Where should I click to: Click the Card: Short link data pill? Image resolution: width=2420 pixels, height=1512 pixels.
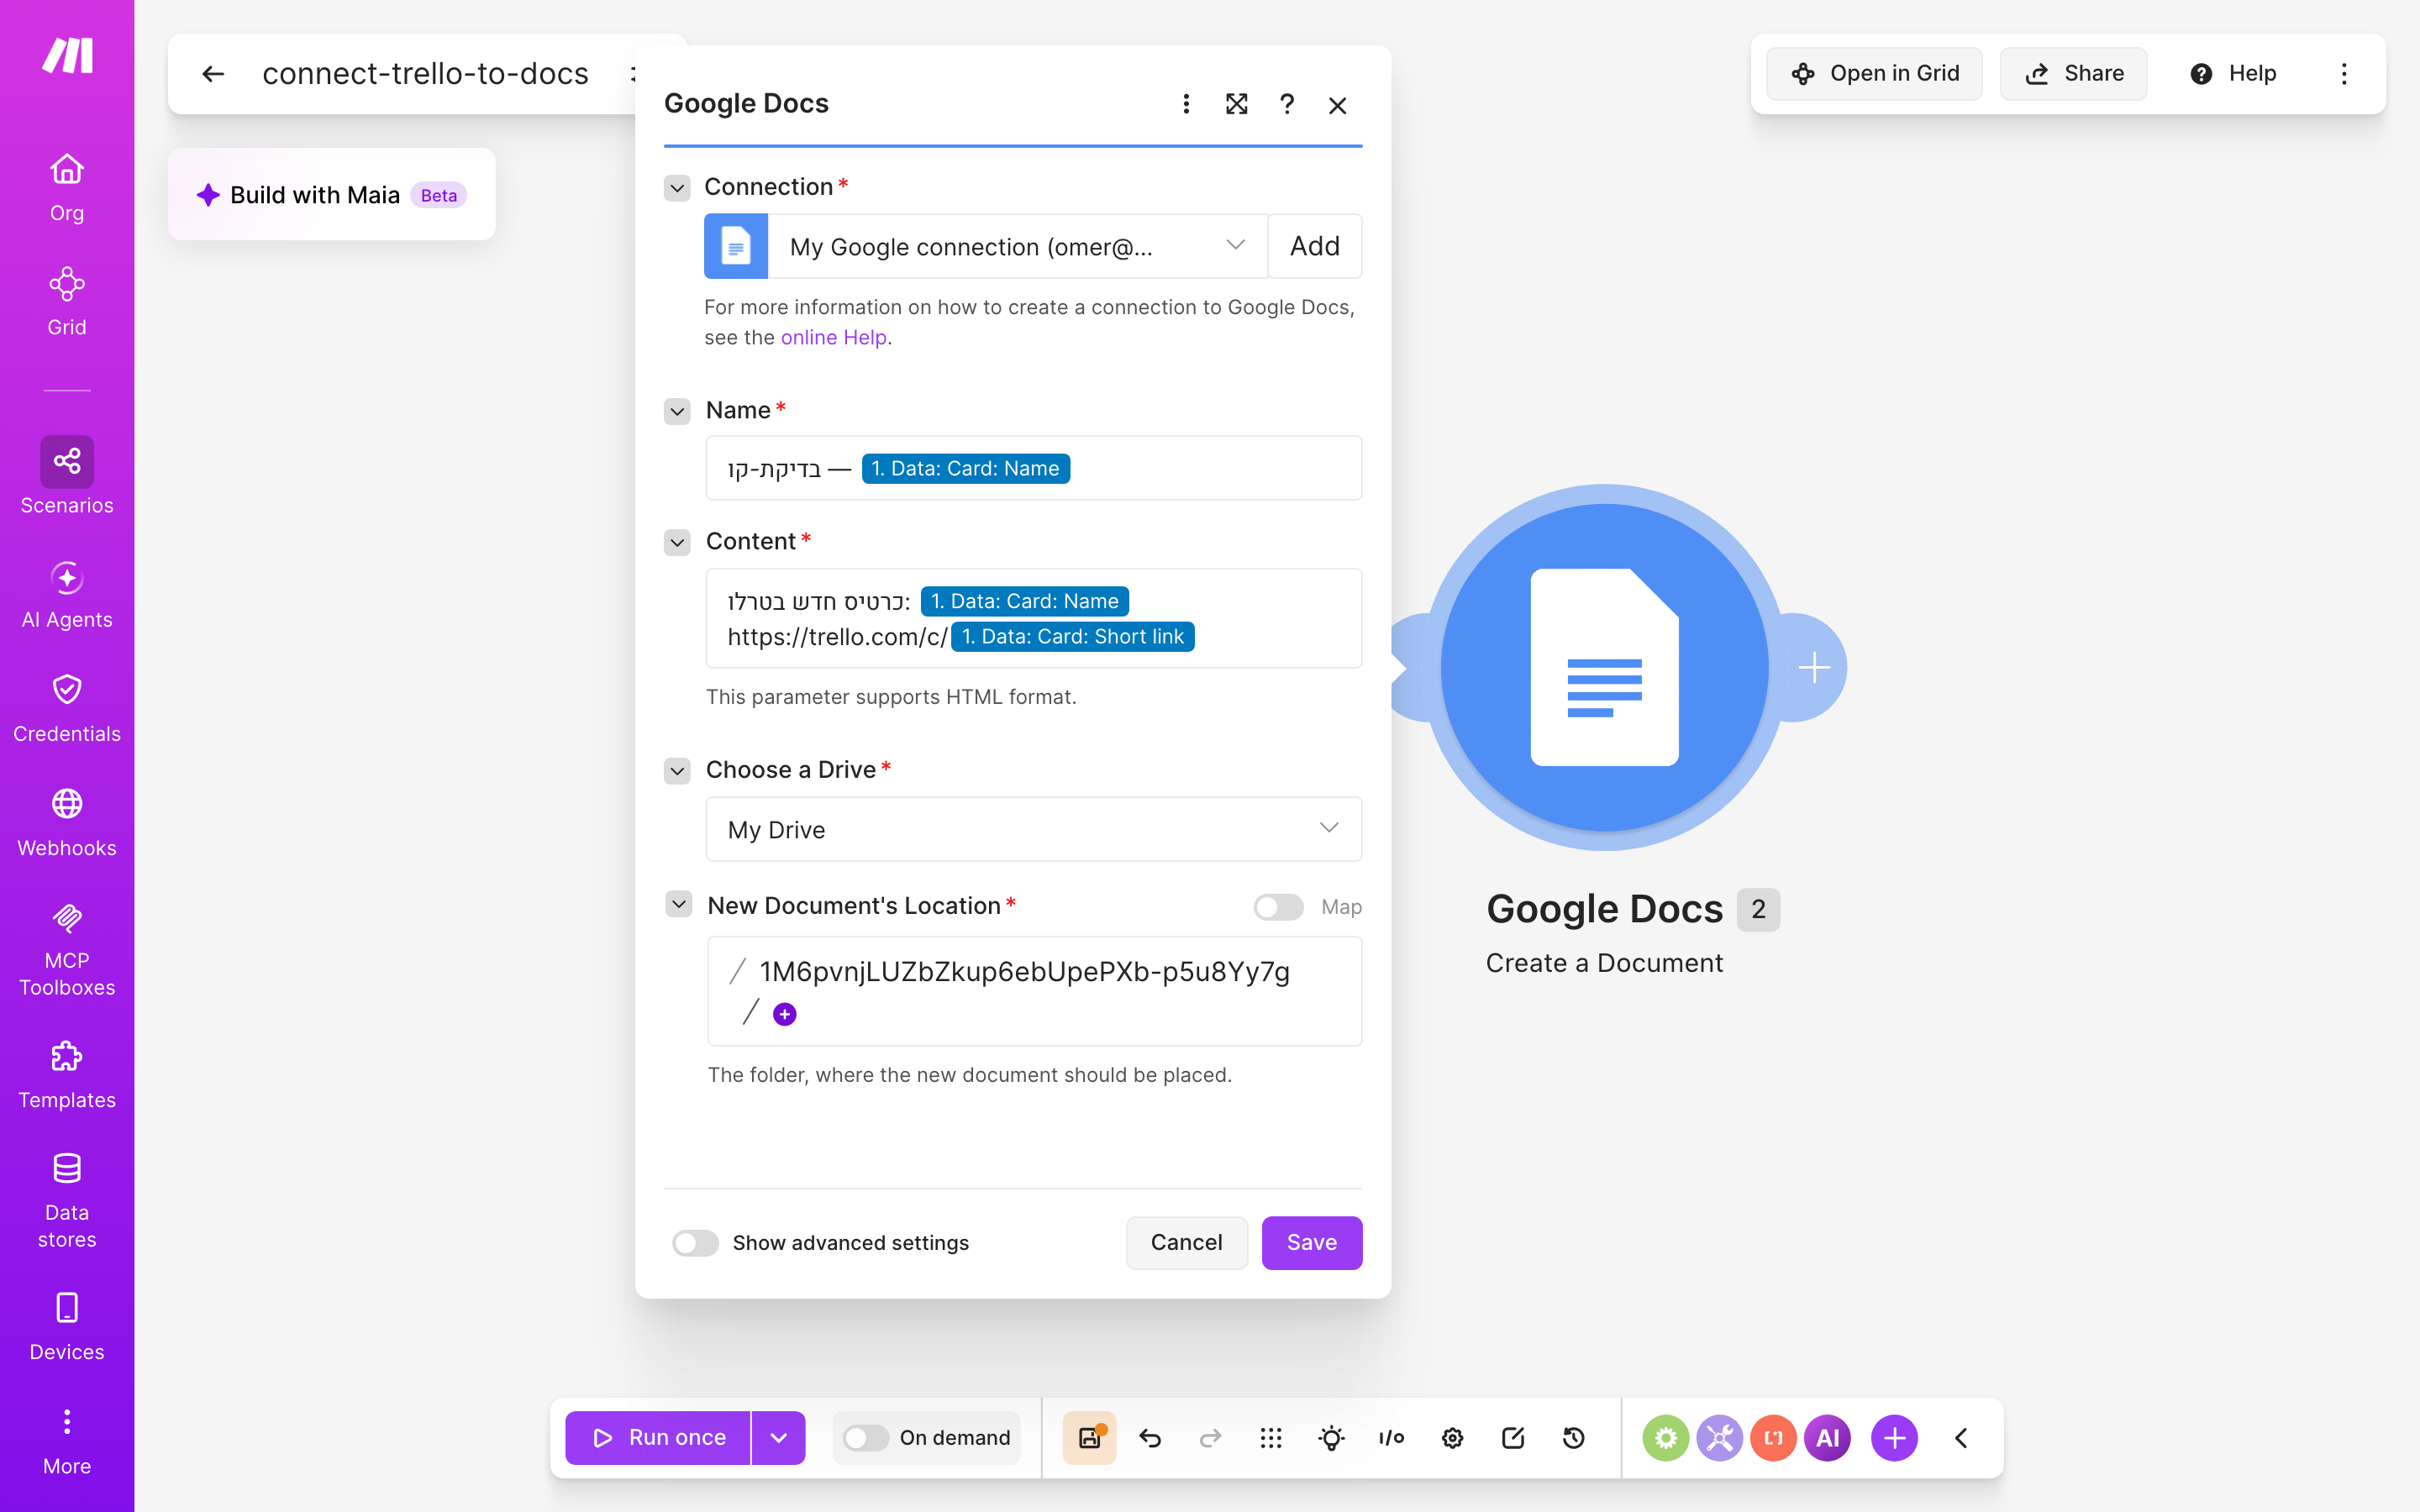tap(1073, 637)
